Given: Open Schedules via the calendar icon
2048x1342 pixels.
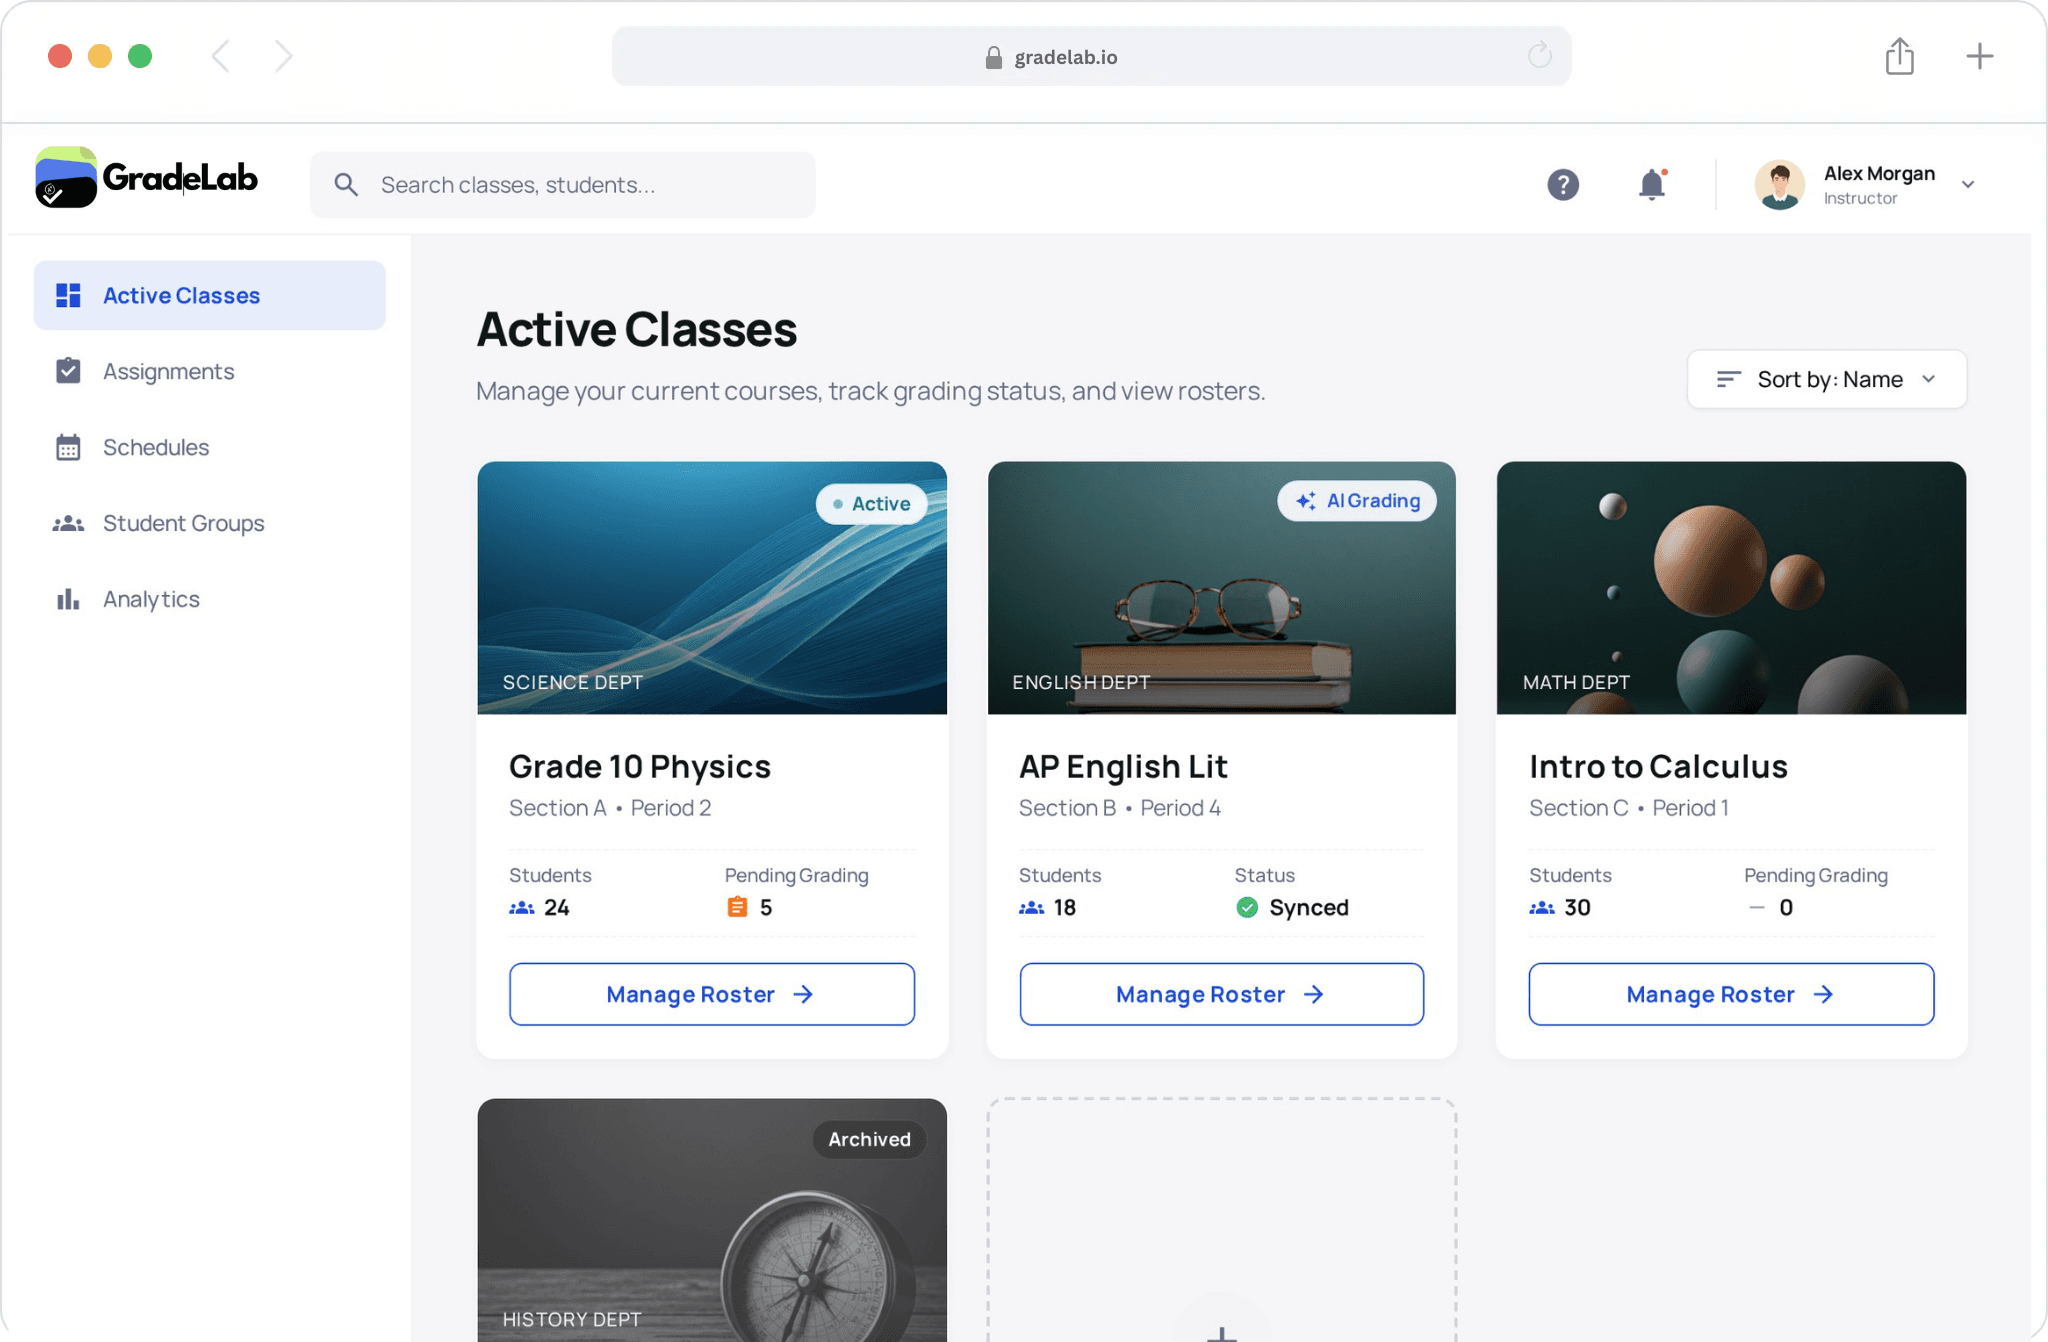Looking at the screenshot, I should point(69,447).
